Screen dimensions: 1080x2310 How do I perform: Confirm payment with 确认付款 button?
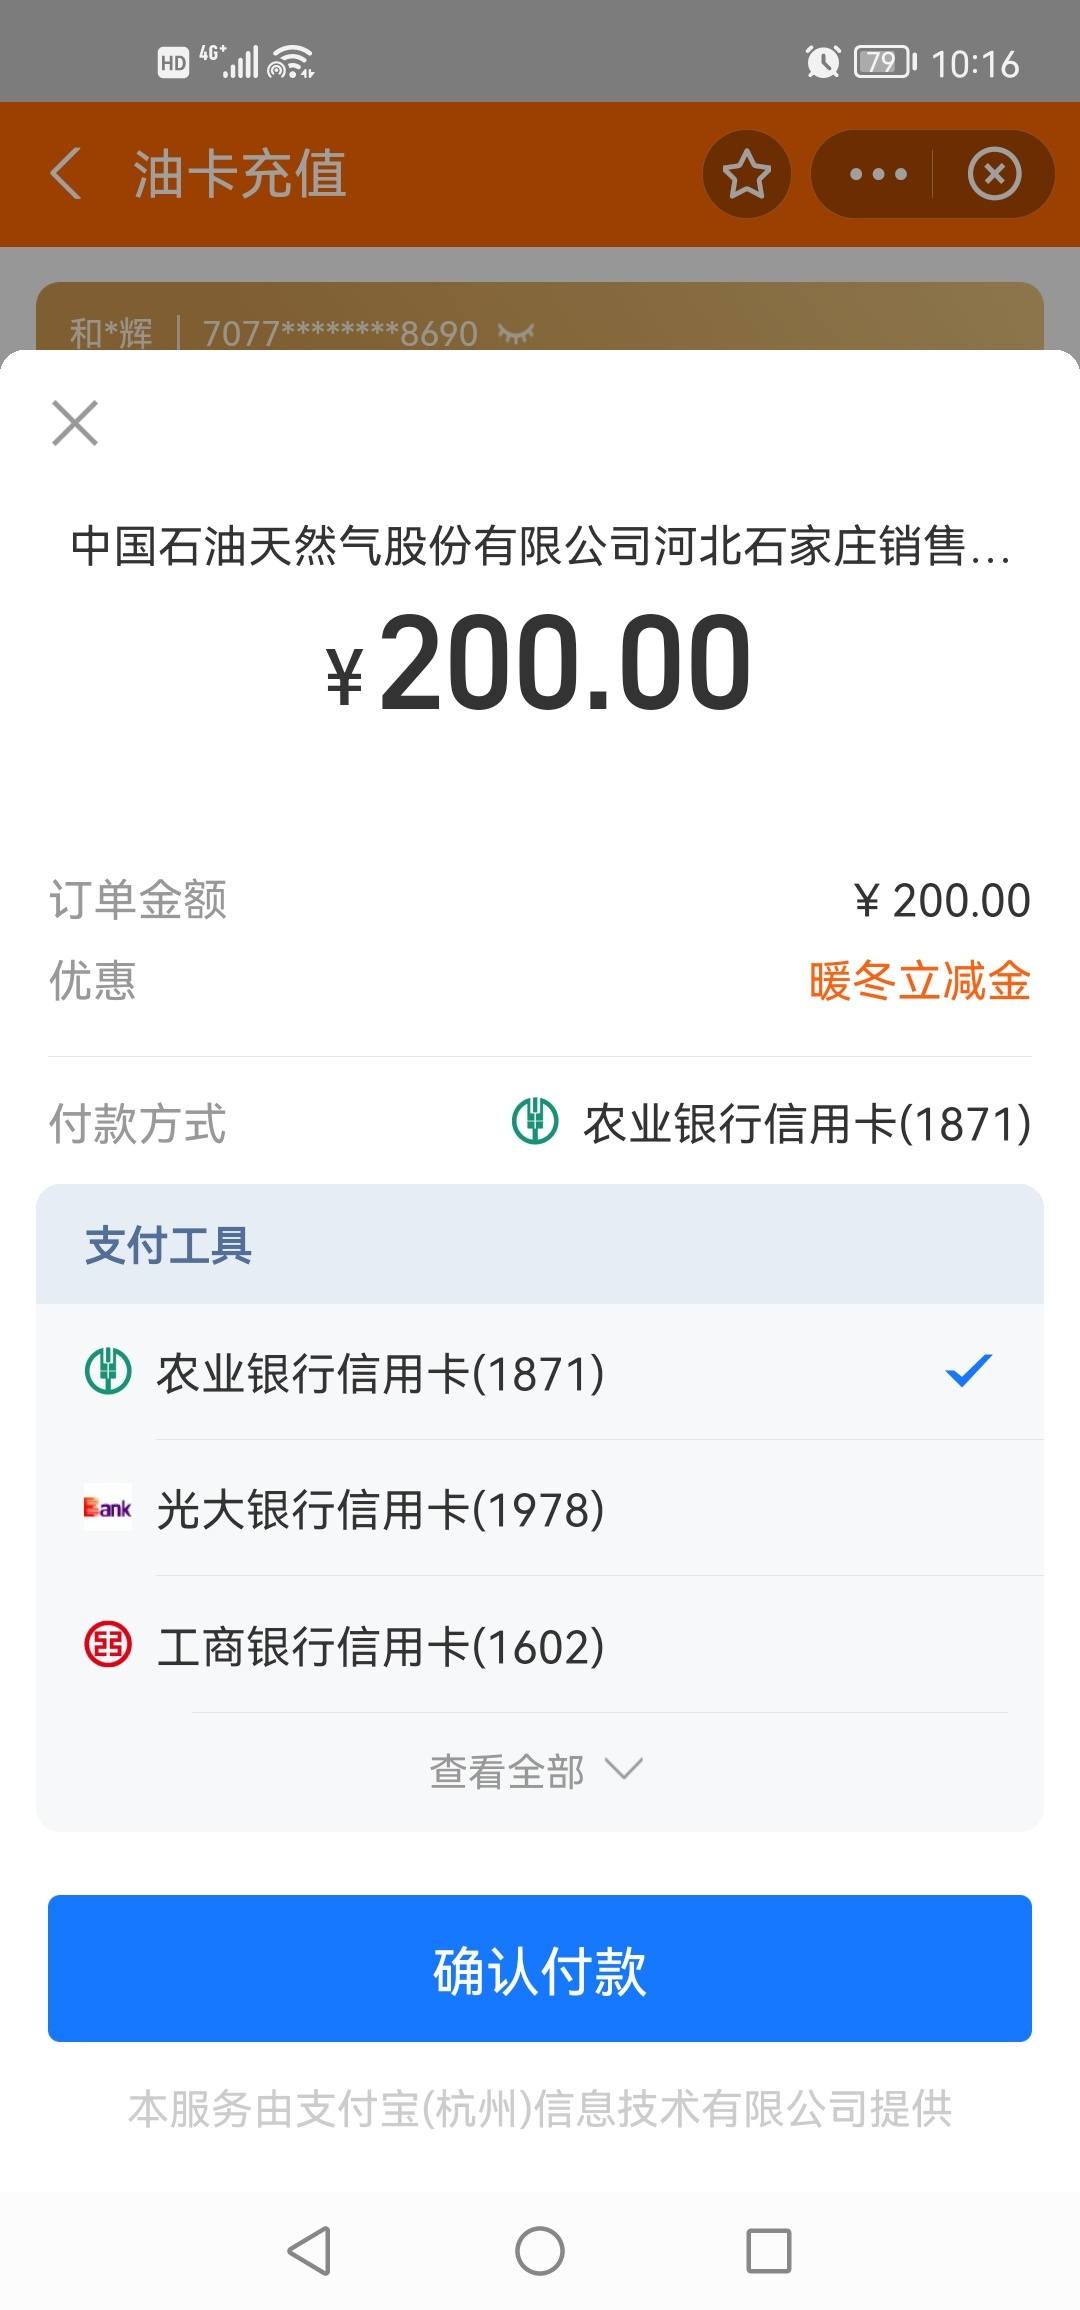[x=540, y=1968]
